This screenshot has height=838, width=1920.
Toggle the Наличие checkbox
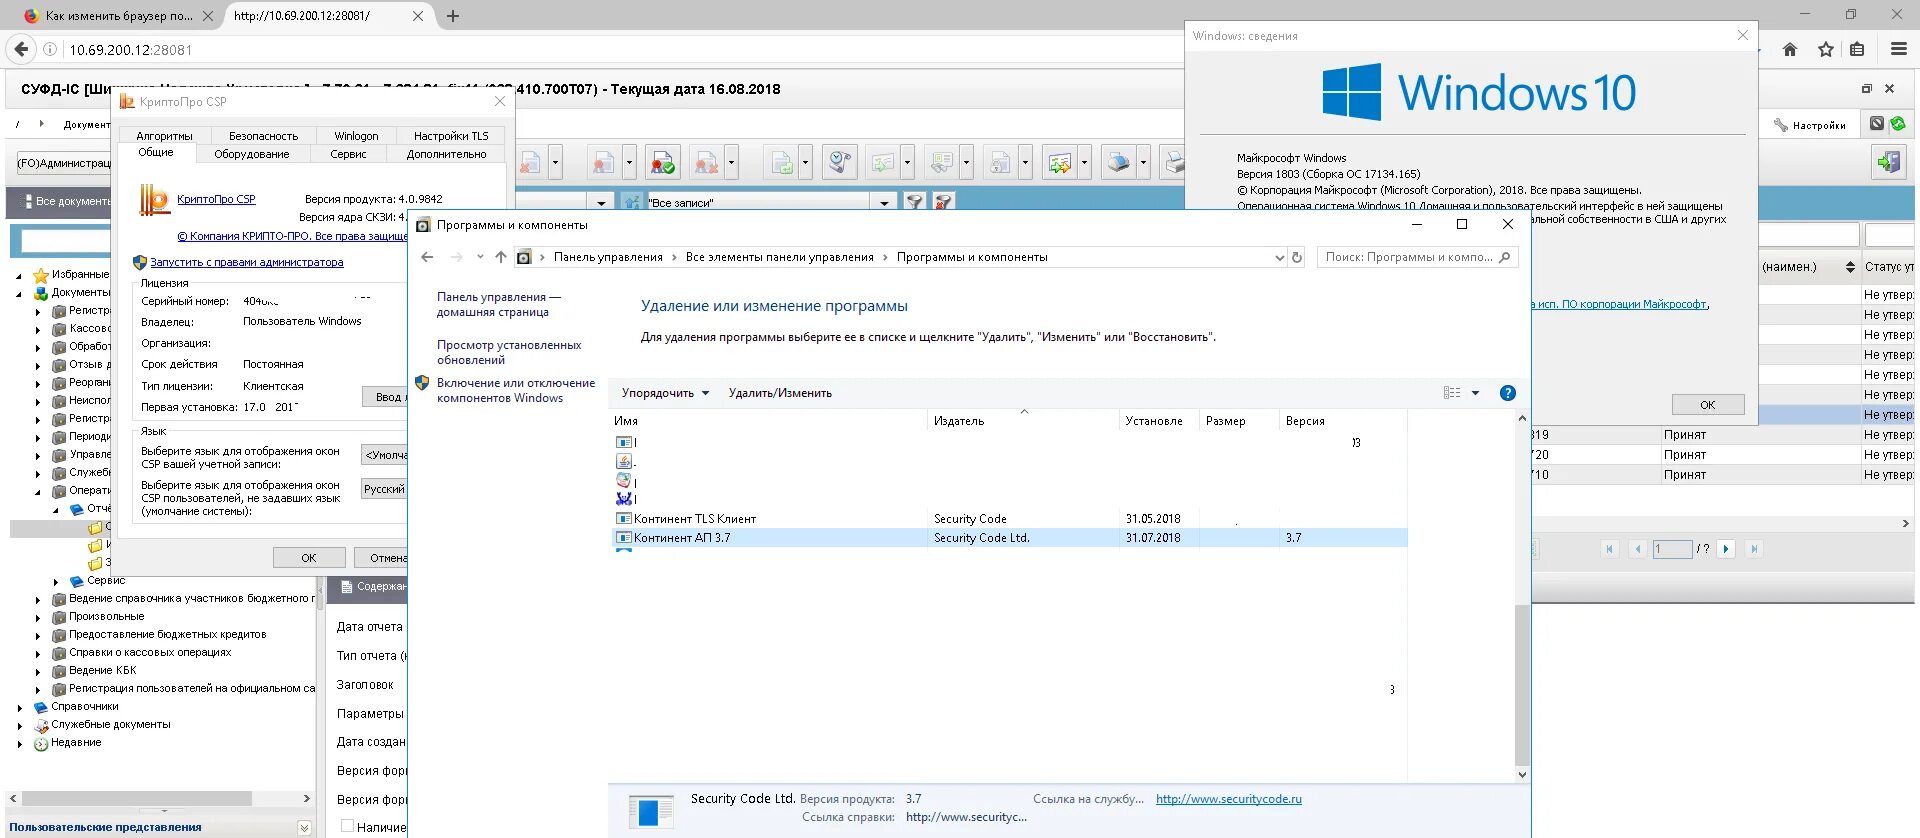[x=347, y=826]
